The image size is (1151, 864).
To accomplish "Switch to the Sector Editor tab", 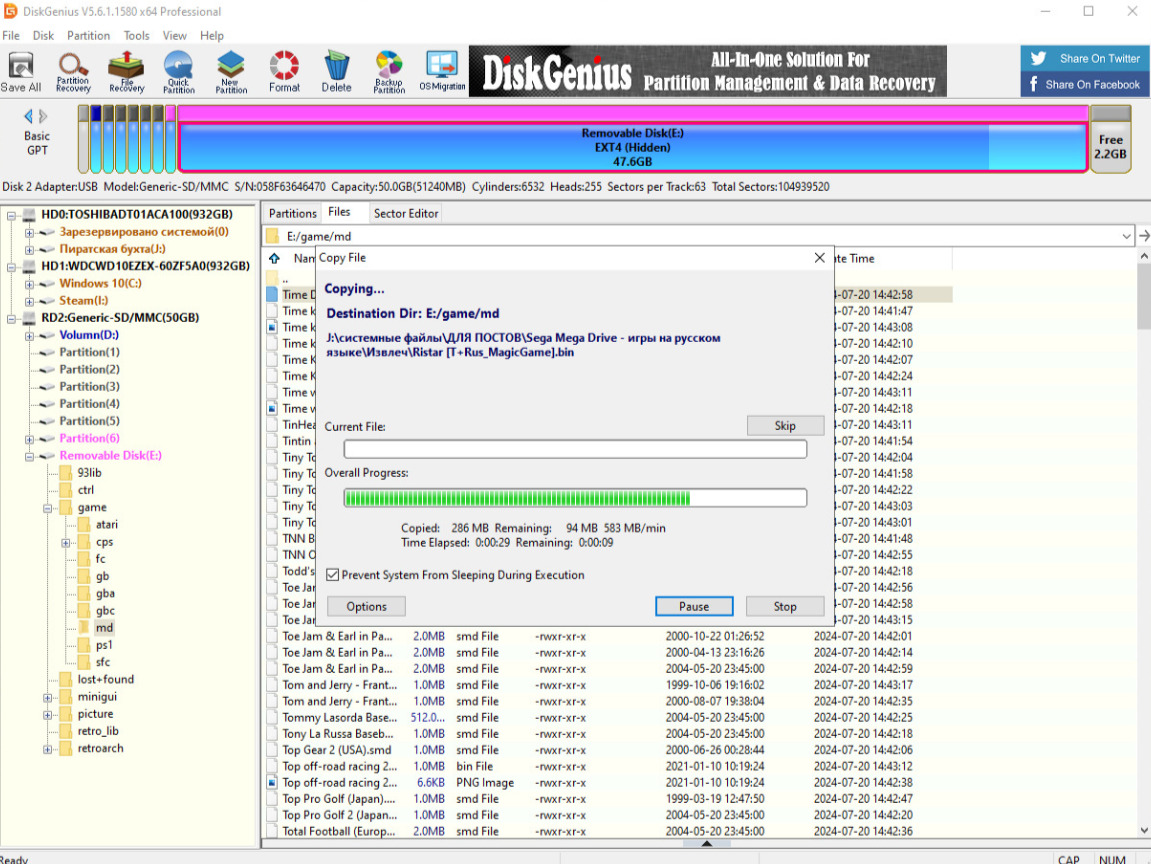I will [405, 213].
